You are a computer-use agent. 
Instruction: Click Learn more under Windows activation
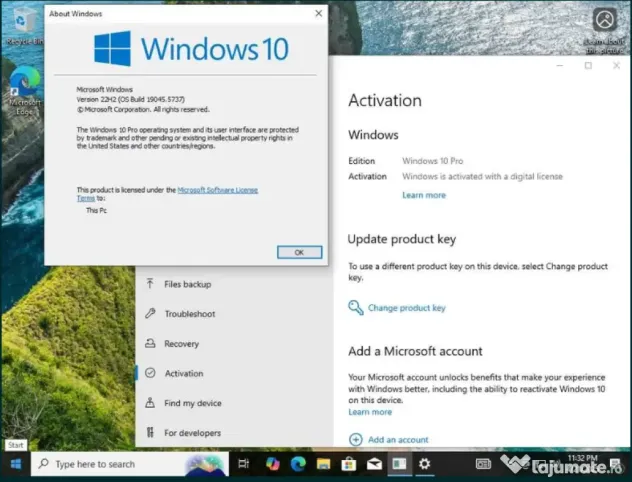point(424,195)
